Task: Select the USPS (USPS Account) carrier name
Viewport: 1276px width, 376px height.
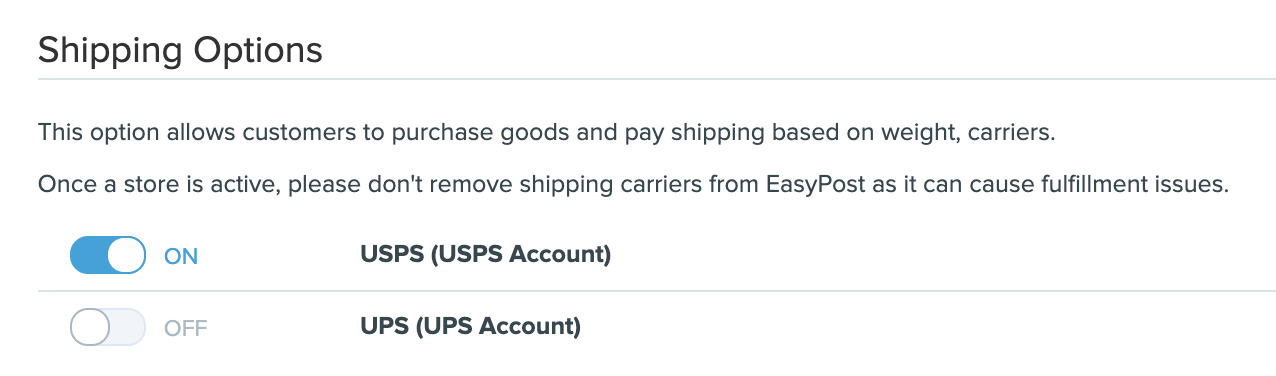Action: tap(485, 255)
